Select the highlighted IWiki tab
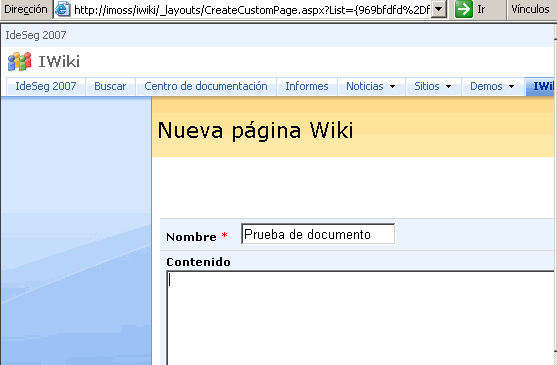 pos(540,86)
